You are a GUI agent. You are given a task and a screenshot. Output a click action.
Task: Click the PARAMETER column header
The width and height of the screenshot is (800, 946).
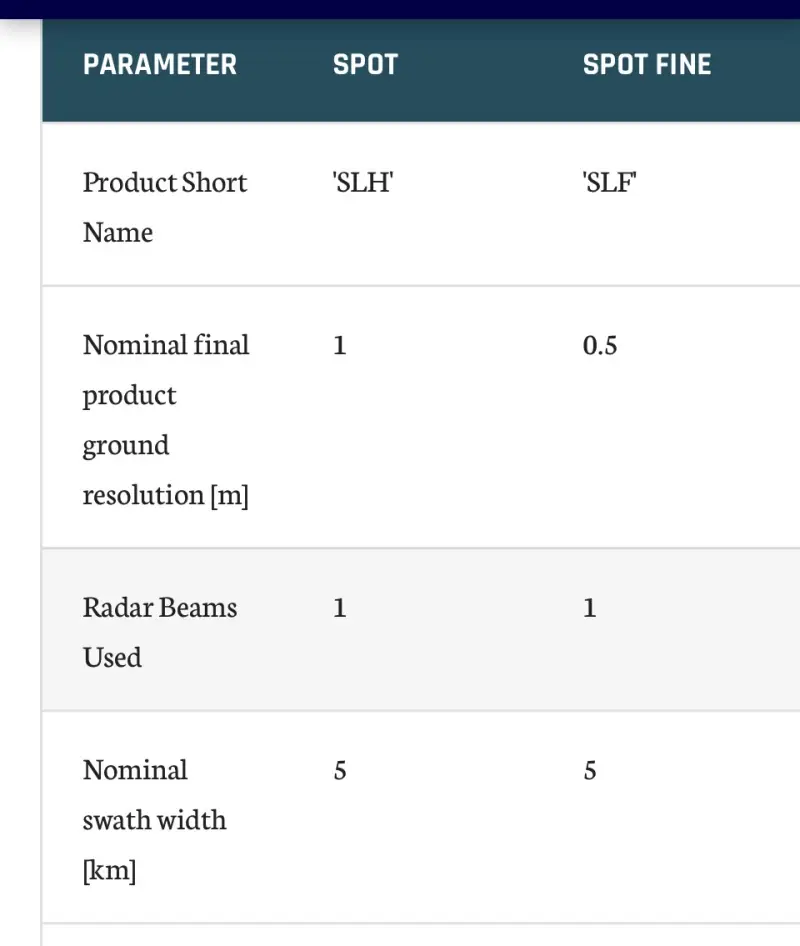(x=160, y=65)
